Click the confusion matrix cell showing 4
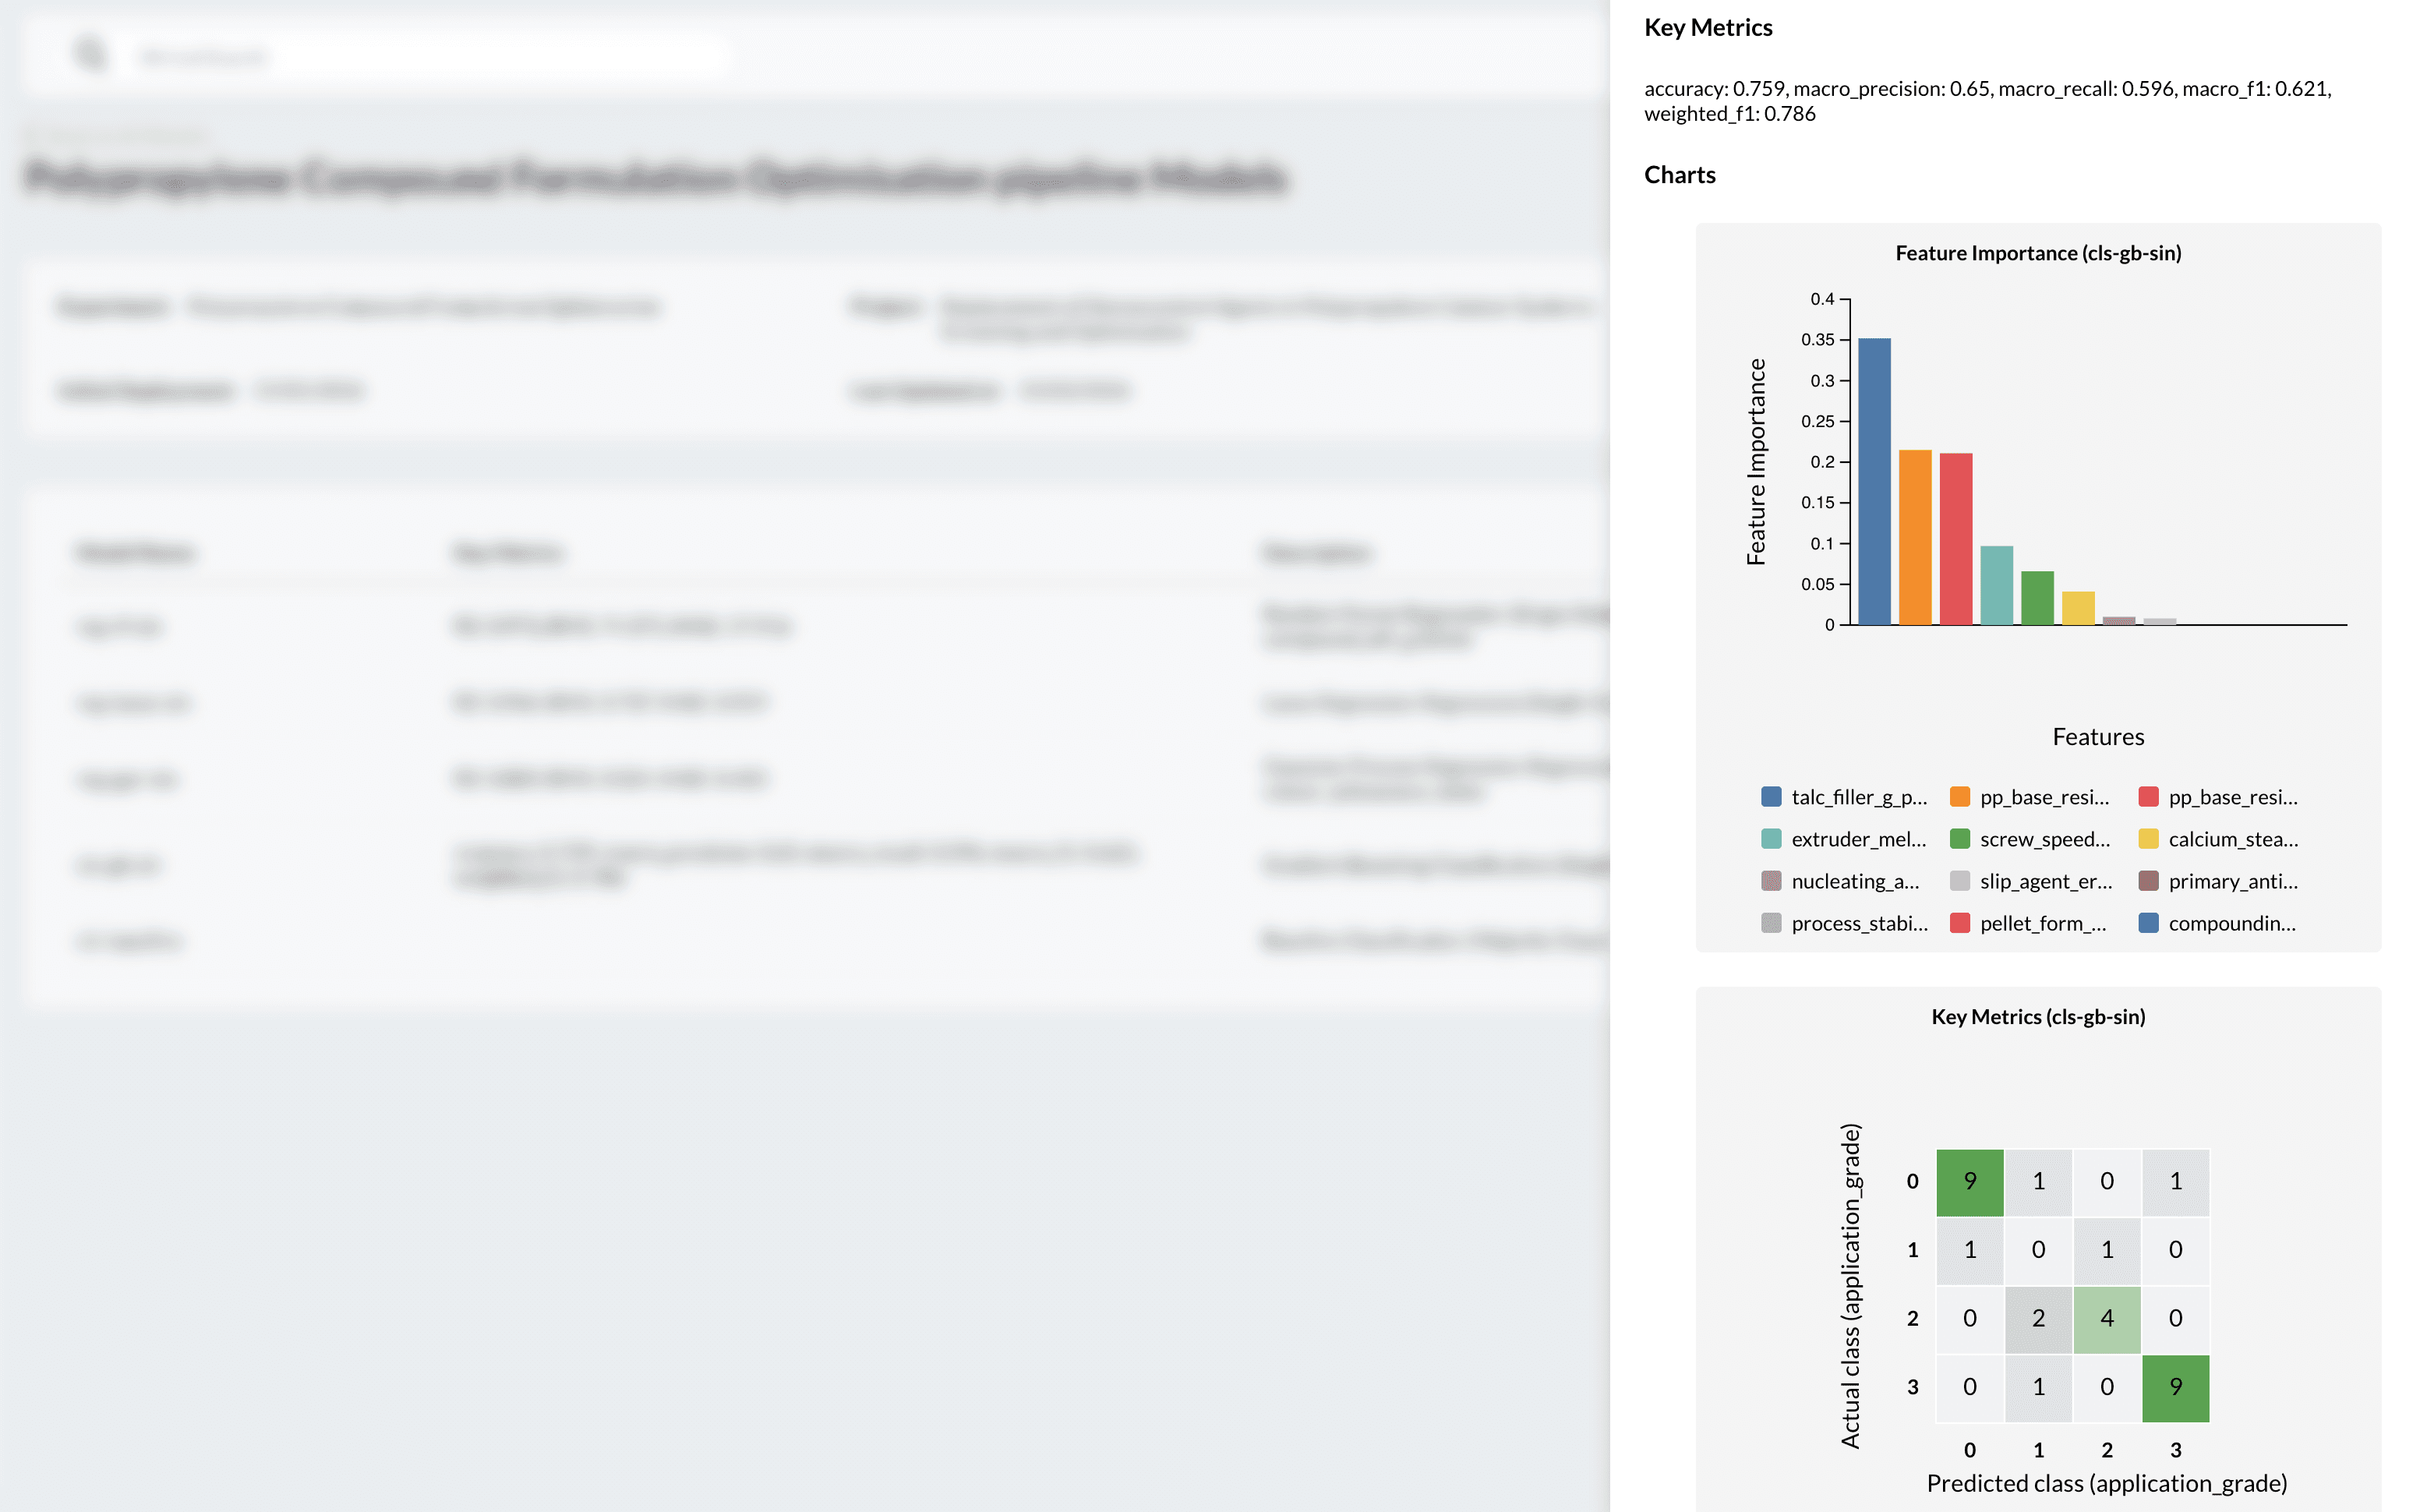Viewport: 2427px width, 1512px height. [x=2107, y=1318]
